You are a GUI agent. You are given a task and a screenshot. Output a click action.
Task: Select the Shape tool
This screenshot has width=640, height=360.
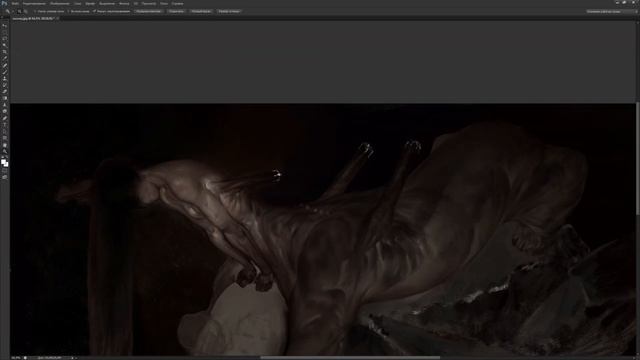pyautogui.click(x=4, y=138)
